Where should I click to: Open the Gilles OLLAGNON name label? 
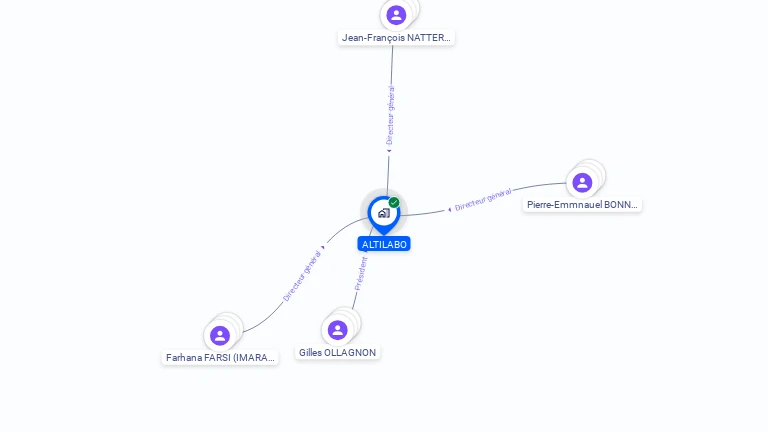tap(337, 353)
